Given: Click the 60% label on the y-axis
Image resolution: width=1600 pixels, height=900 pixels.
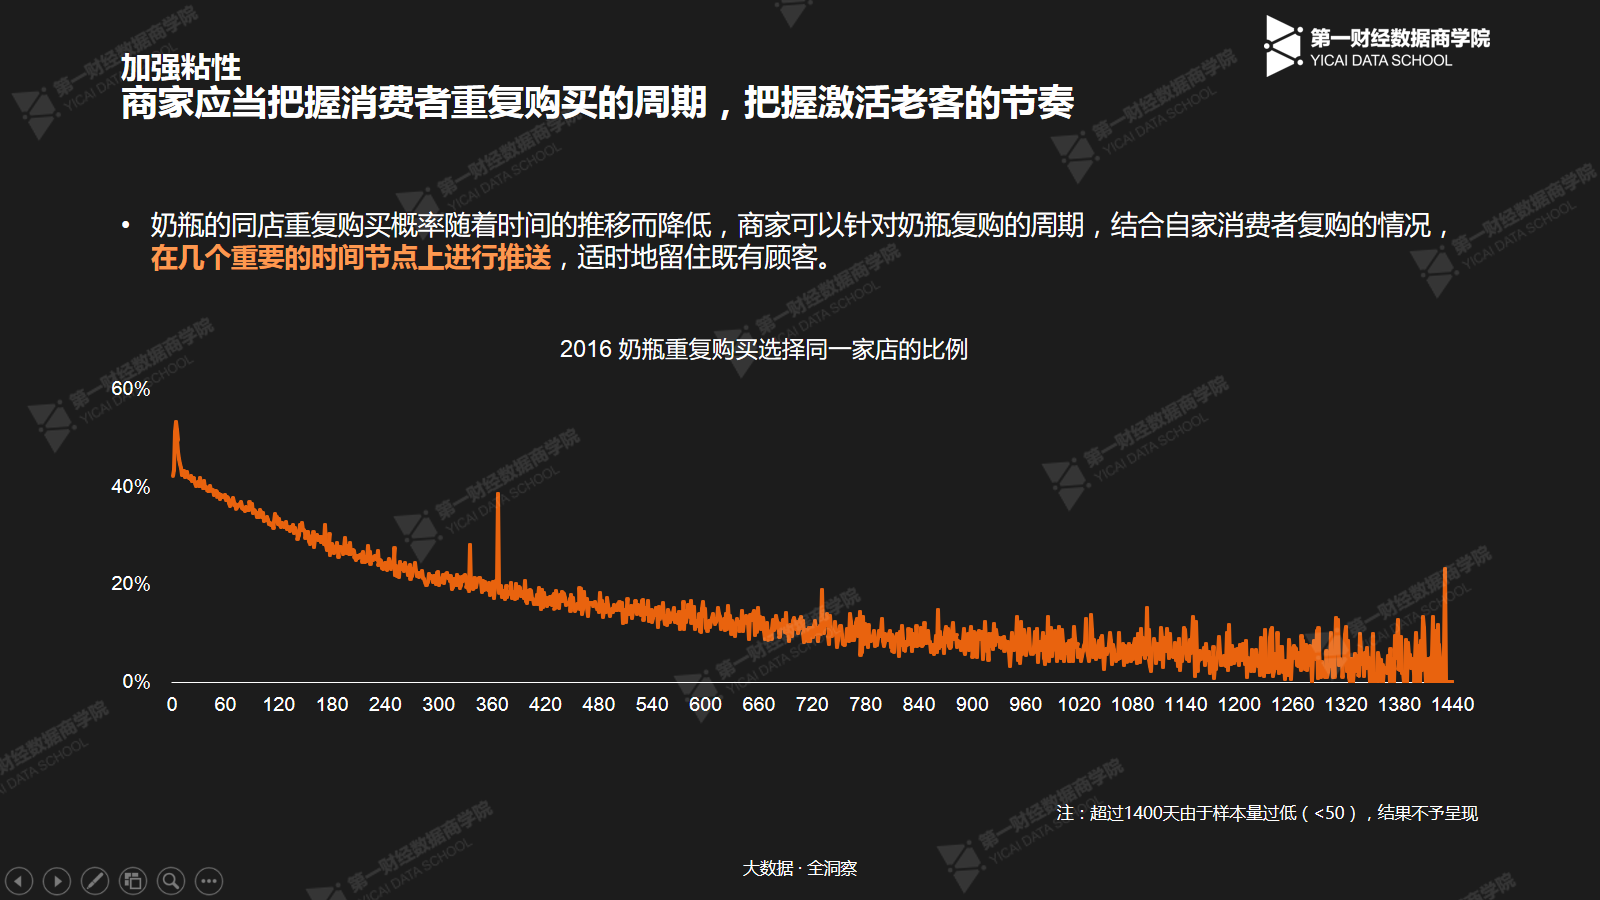Looking at the screenshot, I should coord(130,389).
